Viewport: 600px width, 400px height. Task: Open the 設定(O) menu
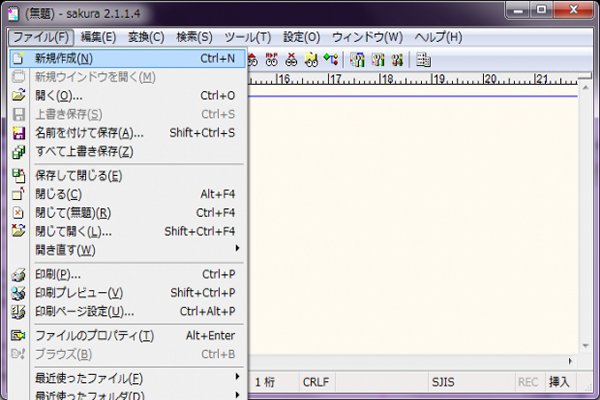299,37
